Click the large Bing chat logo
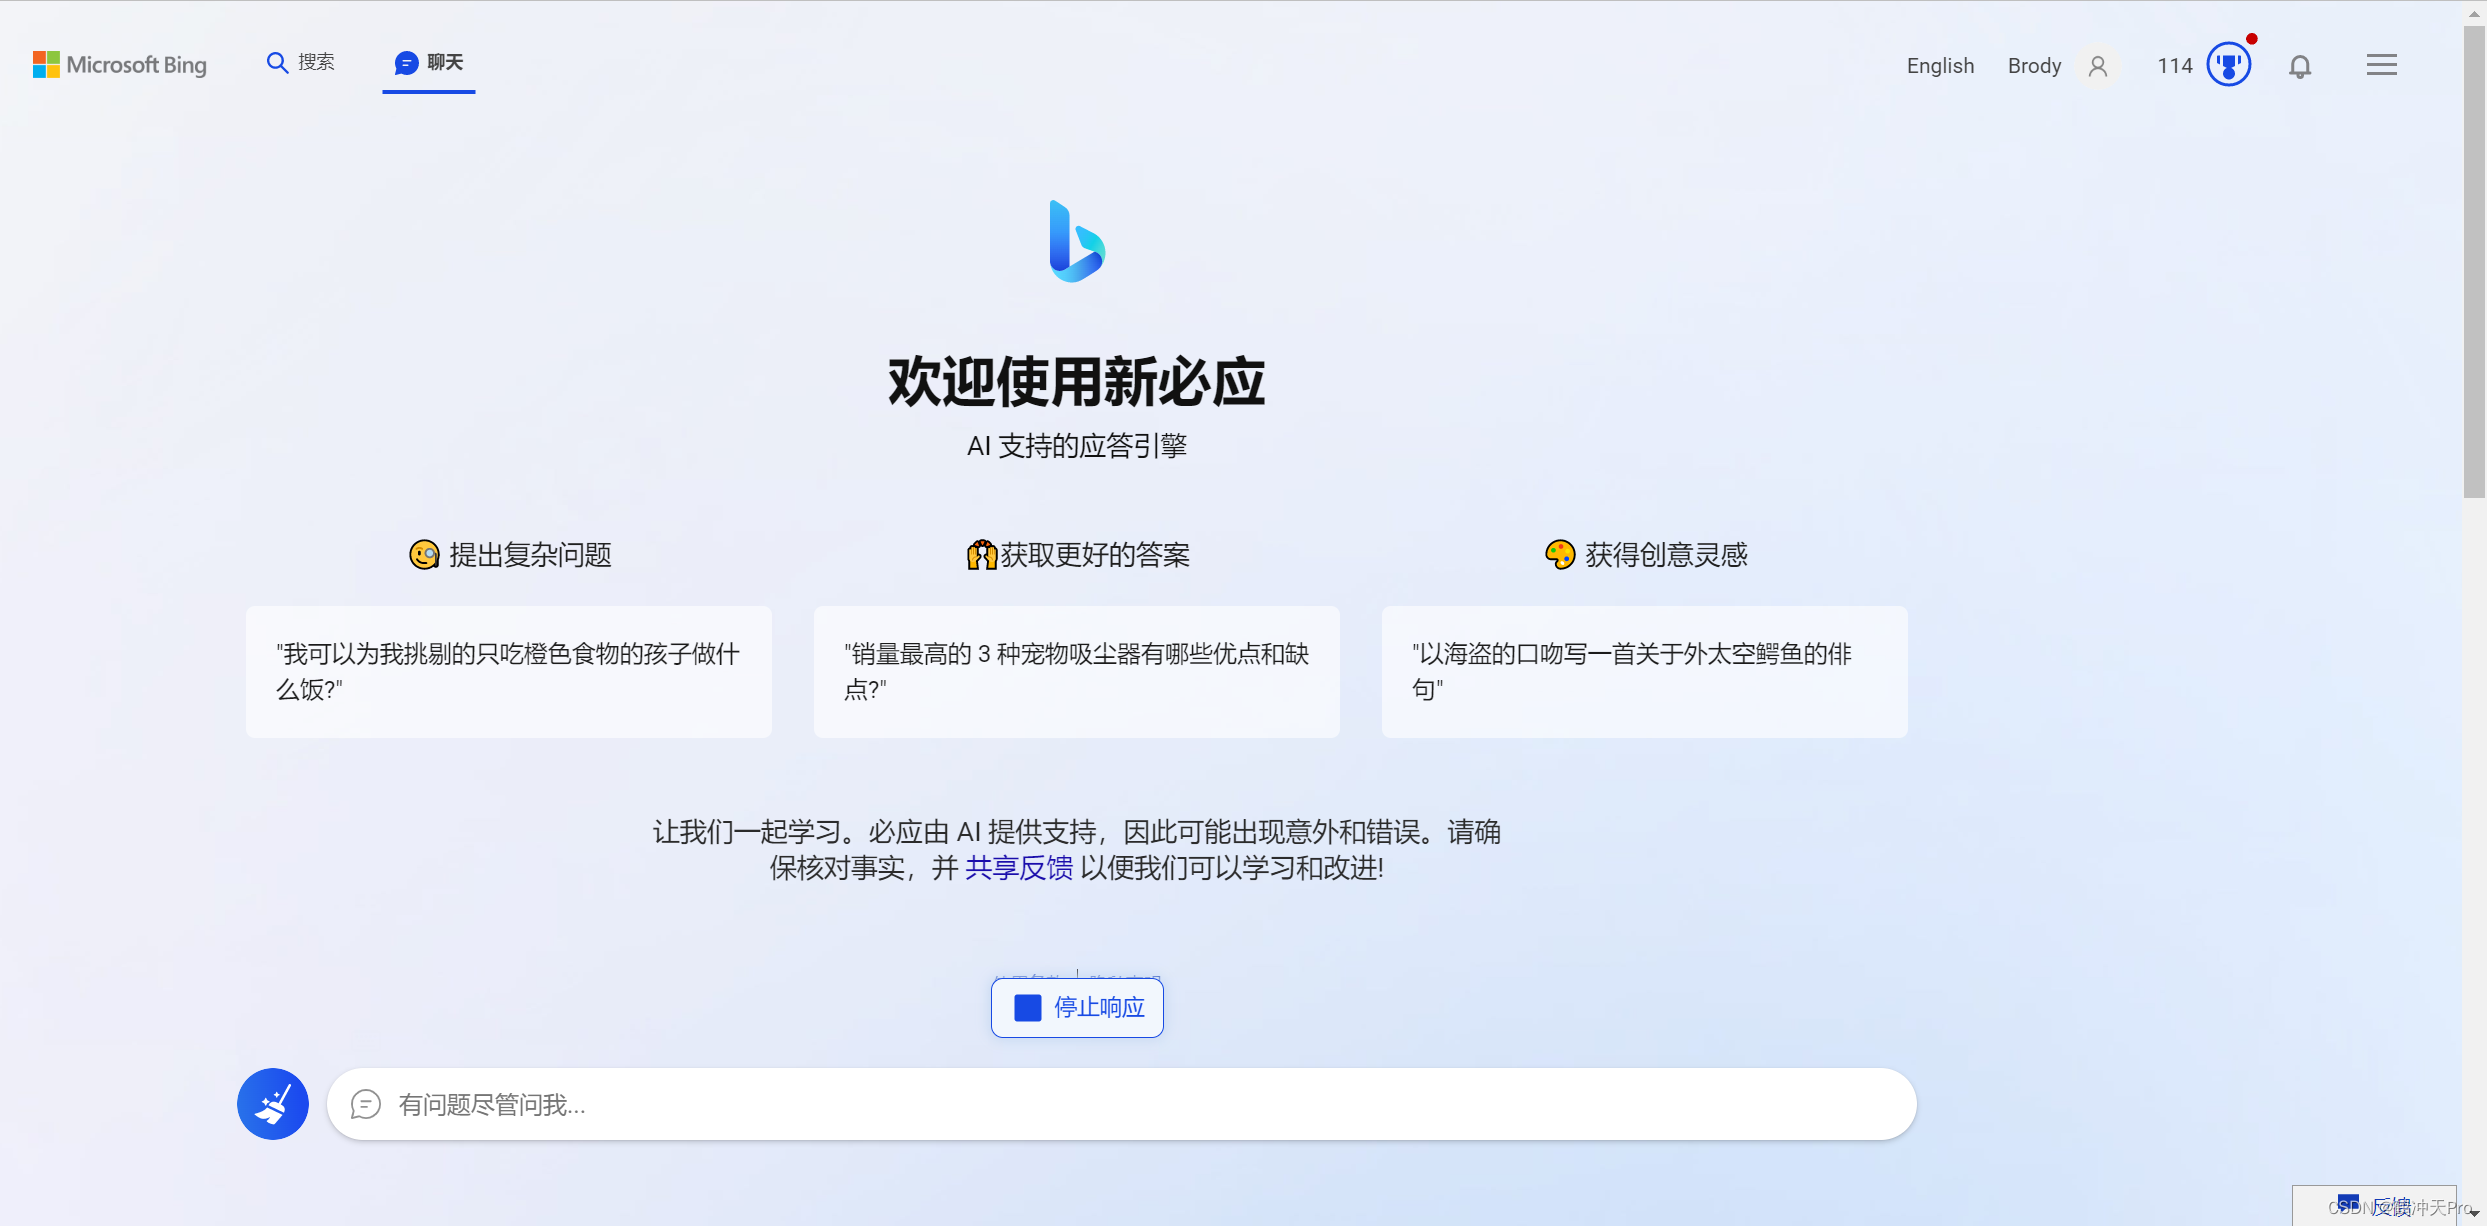2487x1226 pixels. click(x=1076, y=242)
